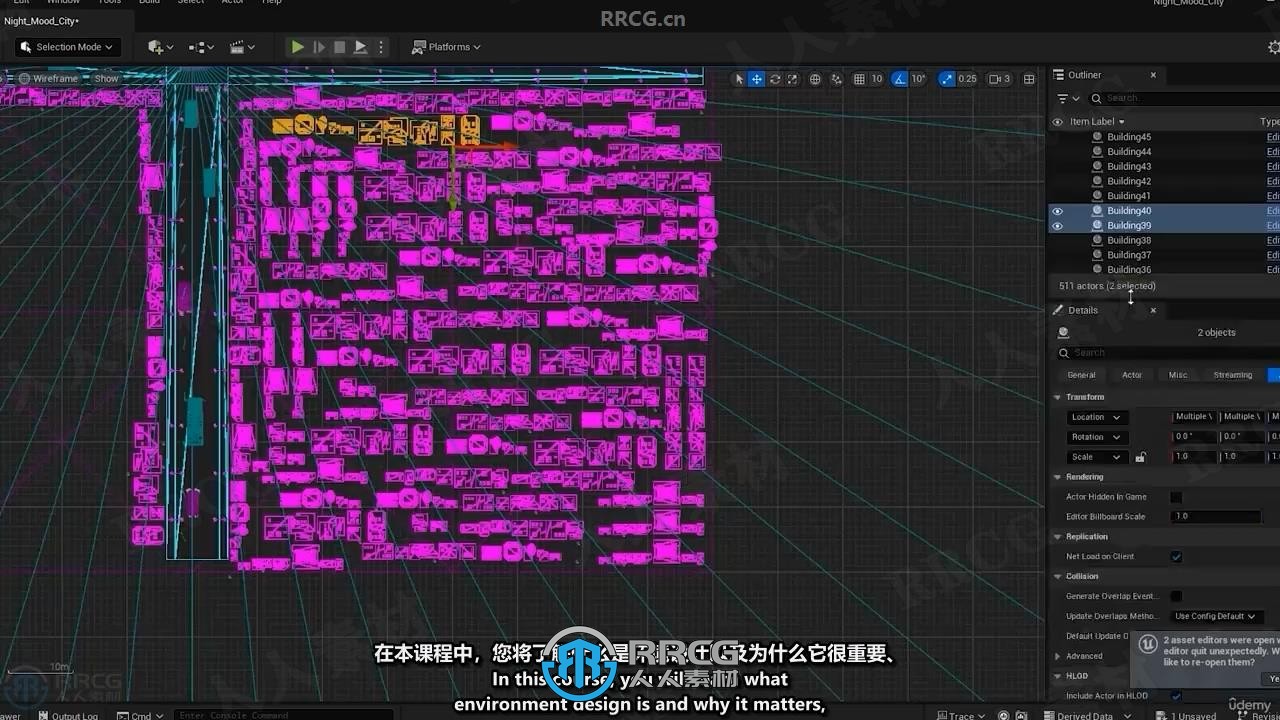Toggle visibility column header eye
Image resolution: width=1280 pixels, height=720 pixels.
pyautogui.click(x=1057, y=122)
